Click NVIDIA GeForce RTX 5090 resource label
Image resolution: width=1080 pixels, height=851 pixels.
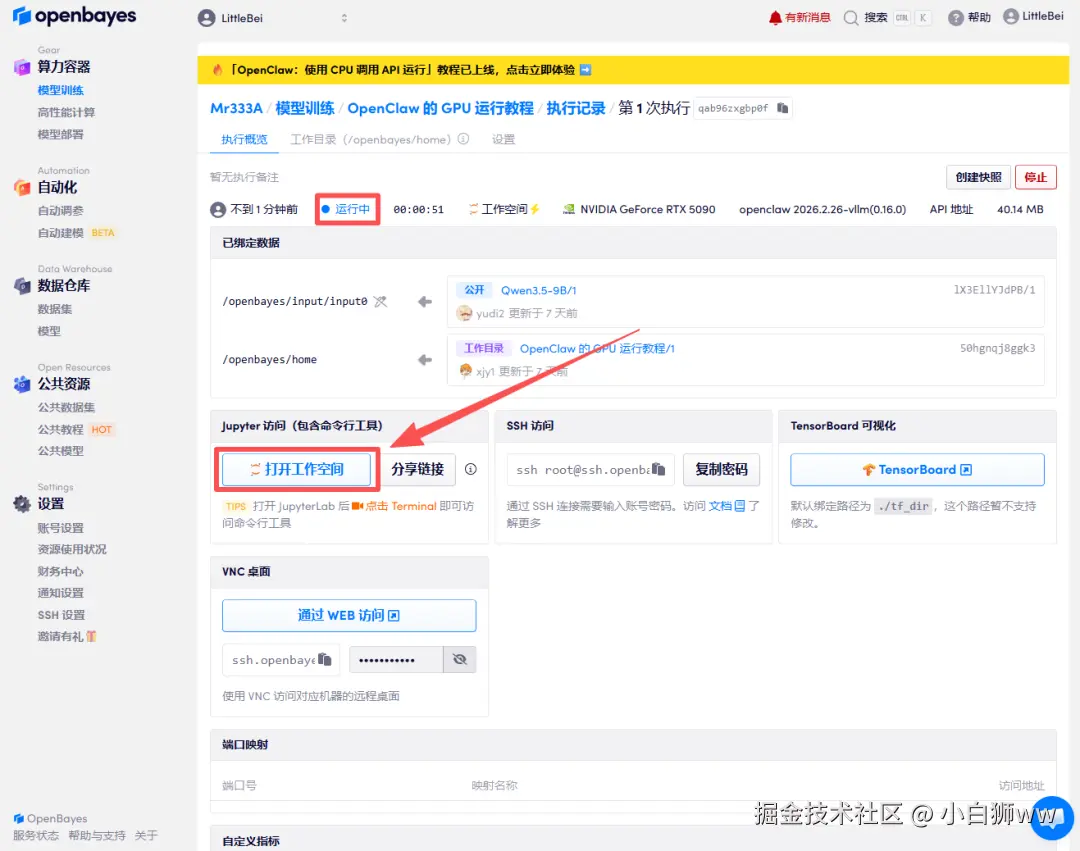coord(639,209)
